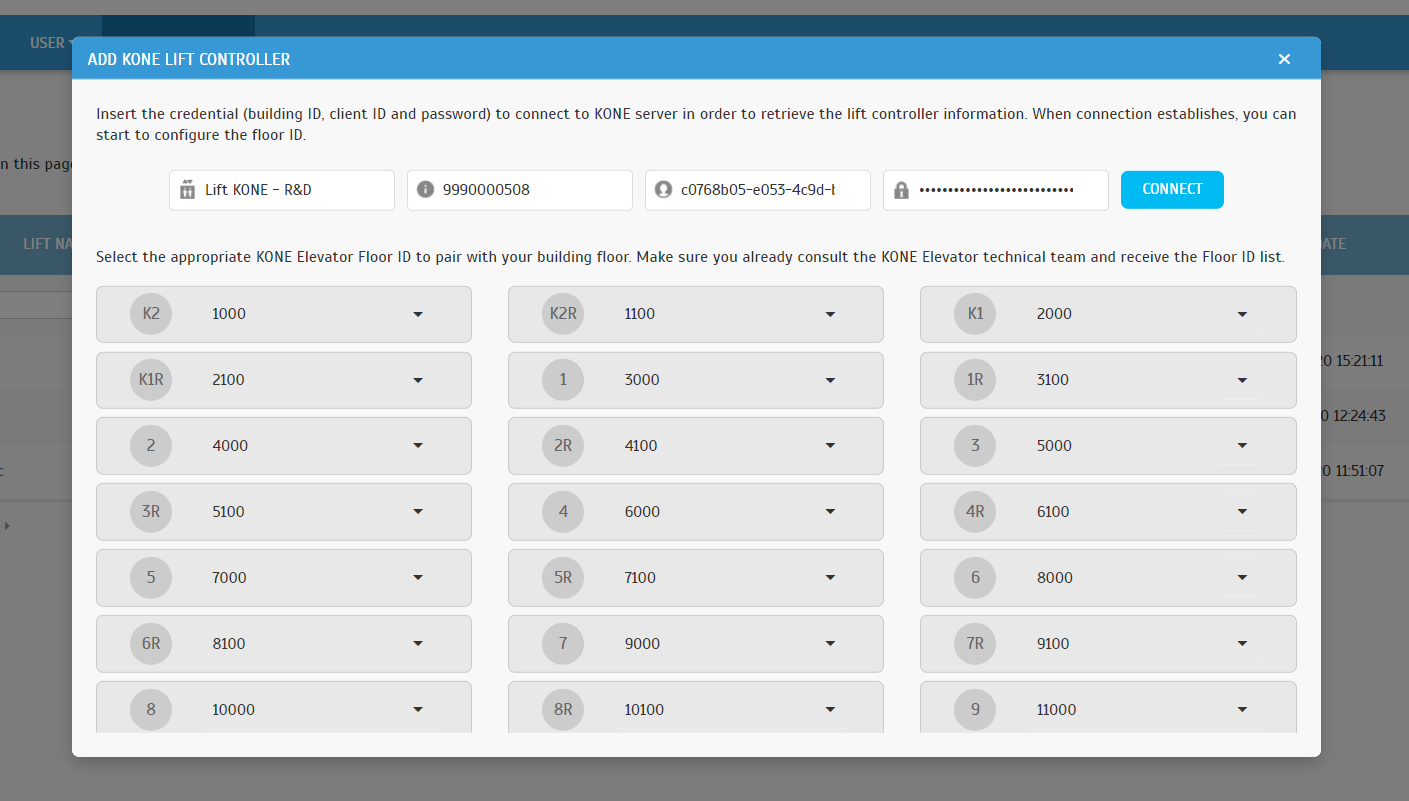Click the K2 floor badge
This screenshot has width=1409, height=801.
[x=151, y=314]
